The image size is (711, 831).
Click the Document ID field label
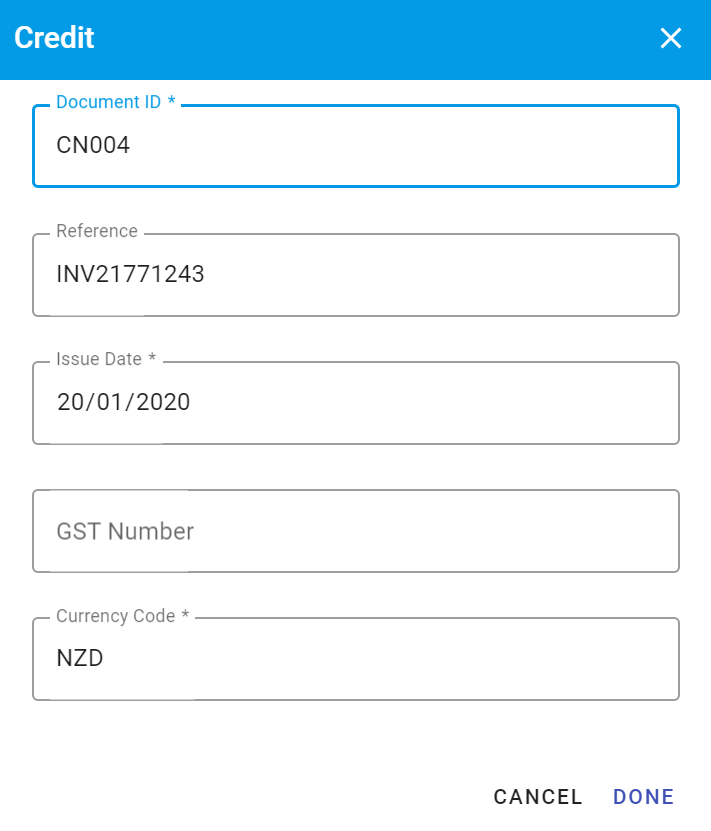tap(112, 101)
